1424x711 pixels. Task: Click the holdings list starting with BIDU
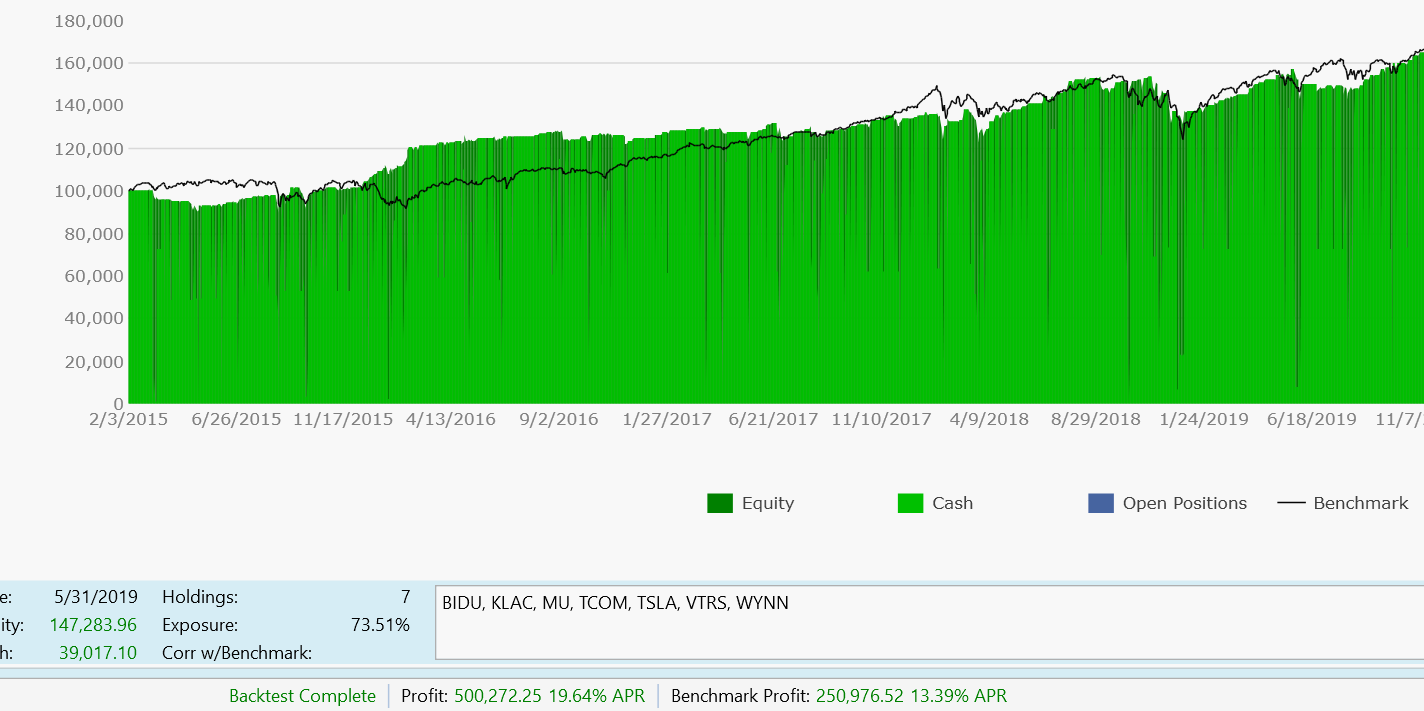(x=614, y=603)
